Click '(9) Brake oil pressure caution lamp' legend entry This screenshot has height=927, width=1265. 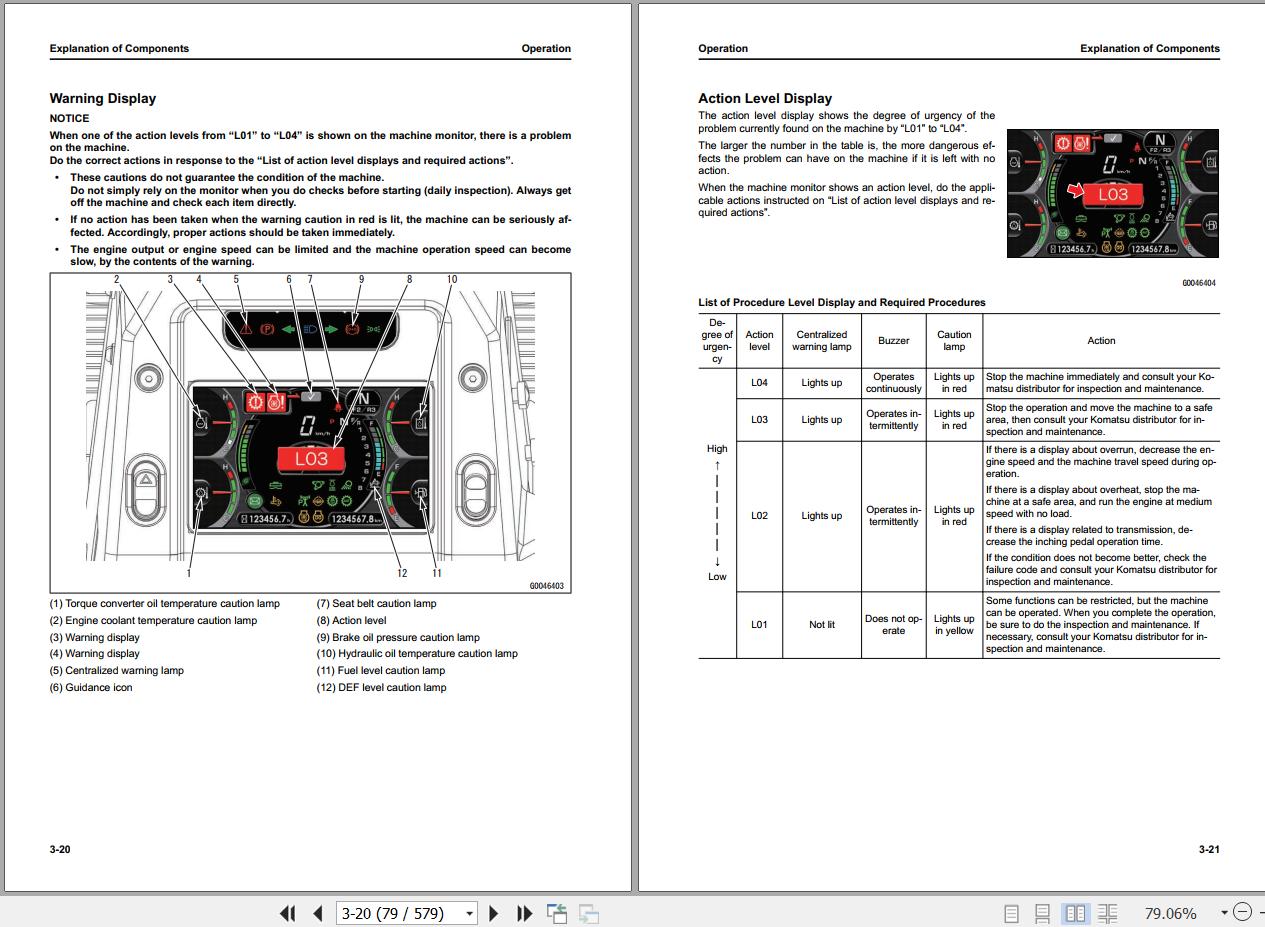point(398,637)
